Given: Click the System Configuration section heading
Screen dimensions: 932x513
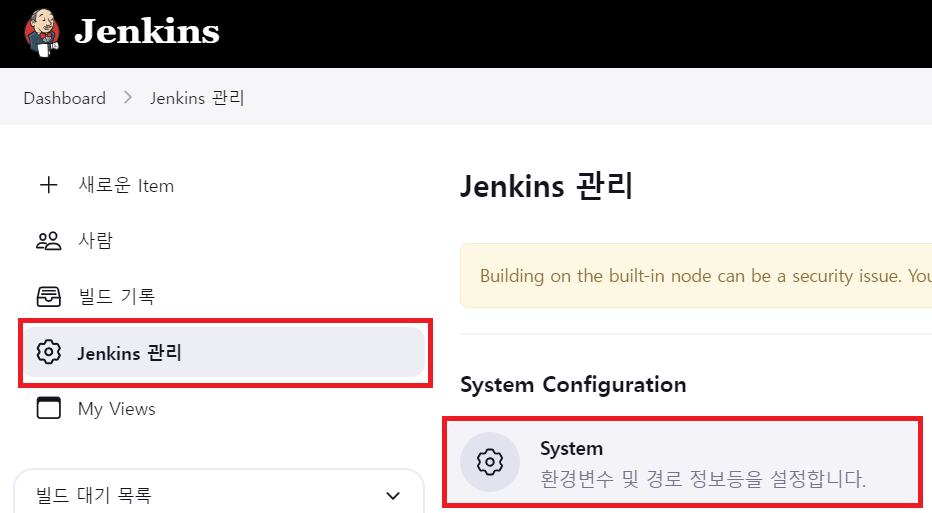Looking at the screenshot, I should point(573,385).
